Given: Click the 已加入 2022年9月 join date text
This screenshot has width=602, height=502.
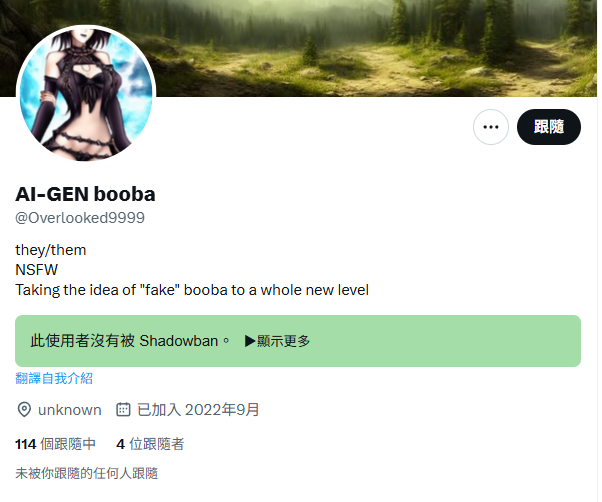Looking at the screenshot, I should 198,410.
